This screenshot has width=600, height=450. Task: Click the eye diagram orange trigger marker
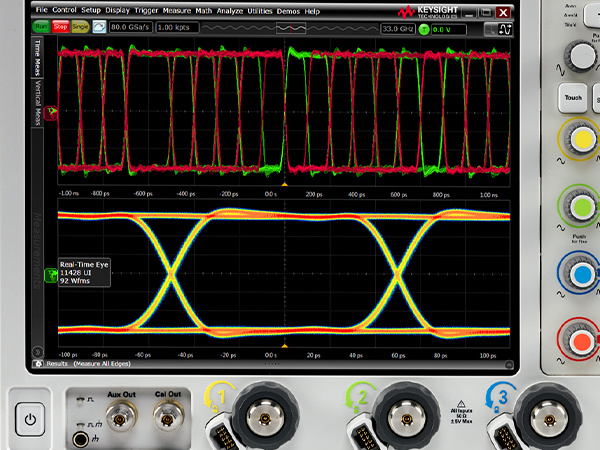tap(285, 346)
